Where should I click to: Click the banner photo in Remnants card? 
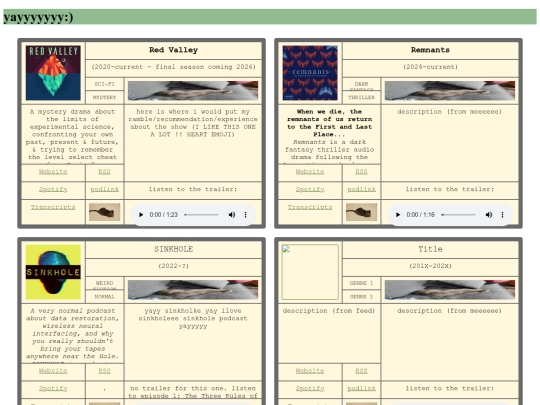pyautogui.click(x=450, y=91)
